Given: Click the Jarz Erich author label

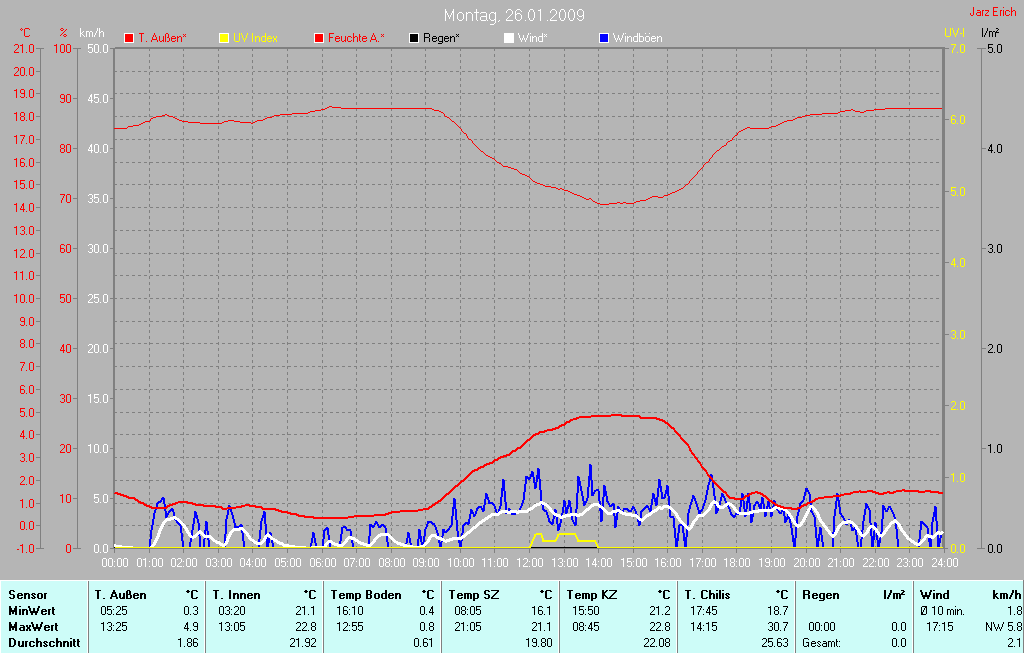Looking at the screenshot, I should (x=993, y=13).
